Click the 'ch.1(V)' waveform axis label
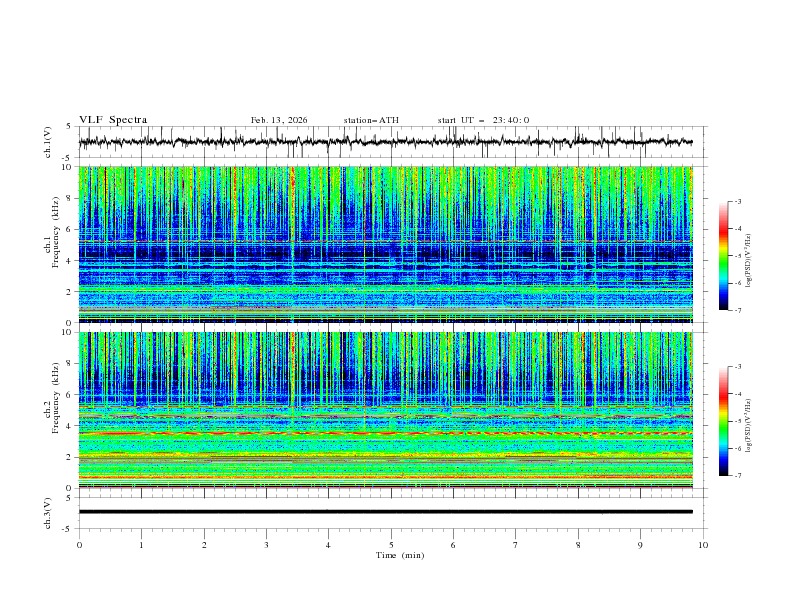792x612 pixels. pos(48,142)
